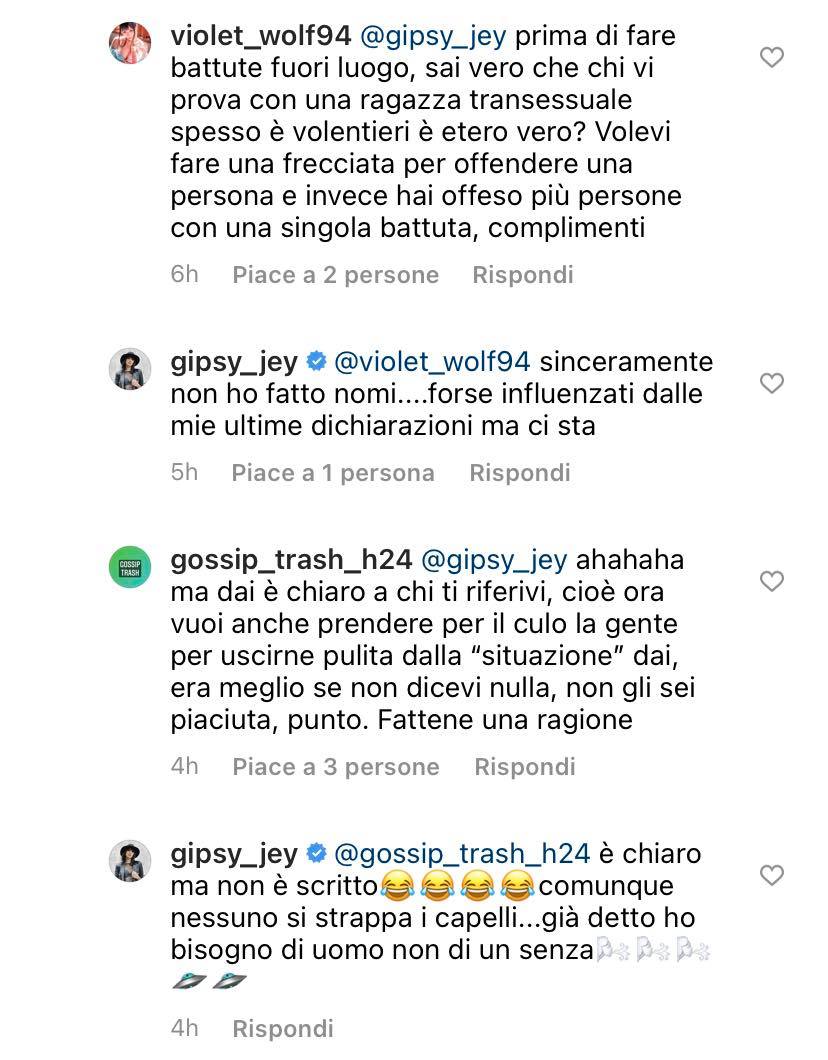Screen dimensions: 828x1060
Task: Open the violet_wolf94 username link
Action: [x=261, y=36]
